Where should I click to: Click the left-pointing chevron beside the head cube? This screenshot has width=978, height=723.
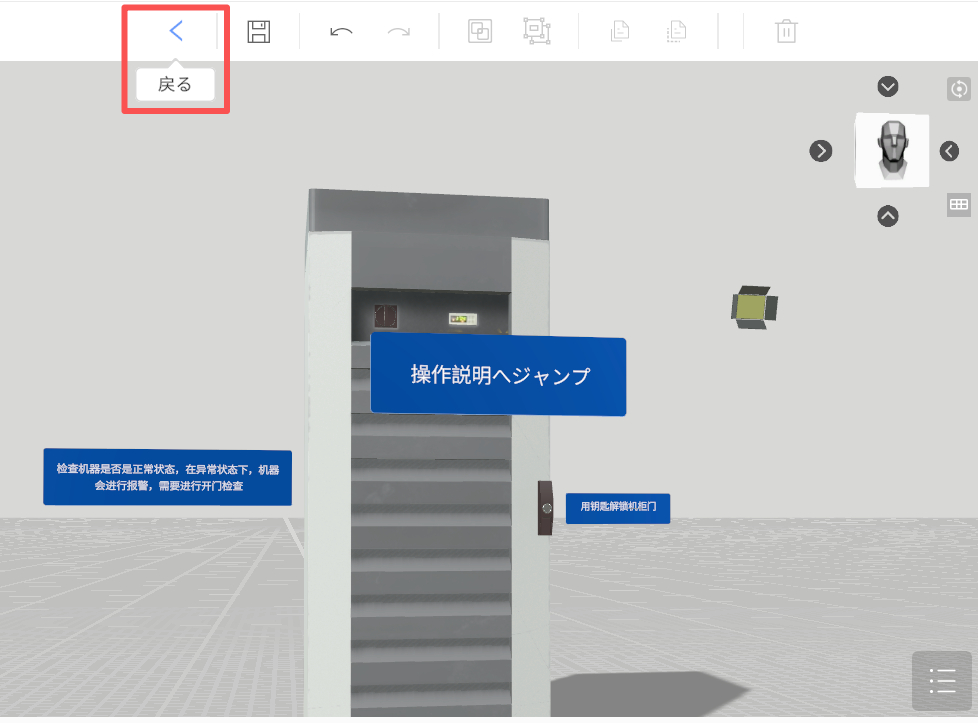pos(949,151)
